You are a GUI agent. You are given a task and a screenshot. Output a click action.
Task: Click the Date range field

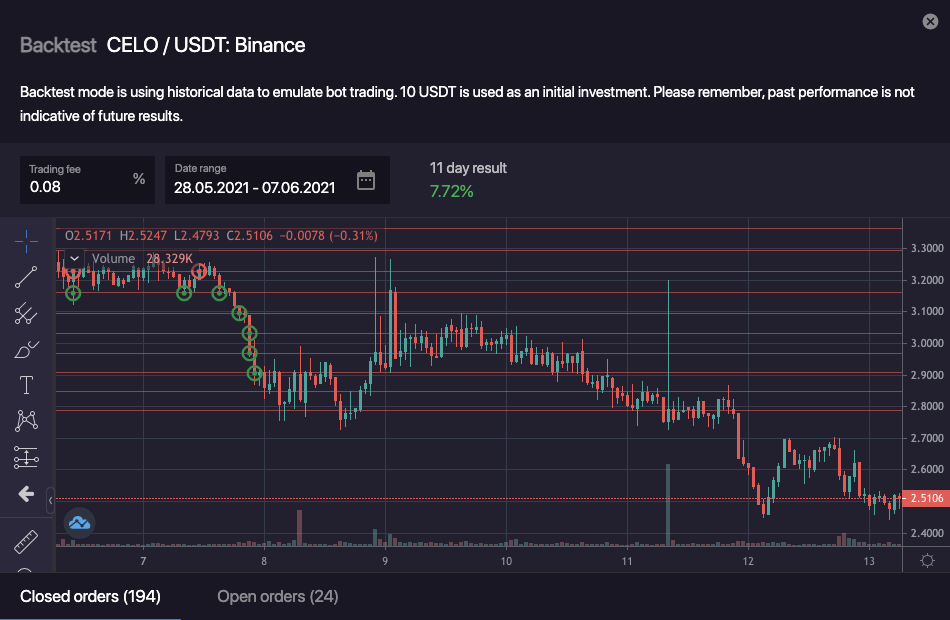255,186
